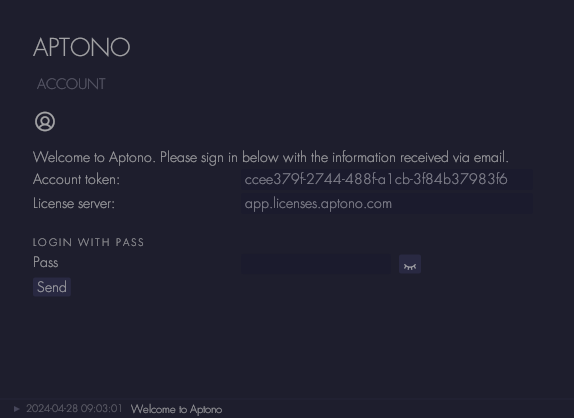Image resolution: width=574 pixels, height=418 pixels.
Task: Click the License server label
Action: 74,204
